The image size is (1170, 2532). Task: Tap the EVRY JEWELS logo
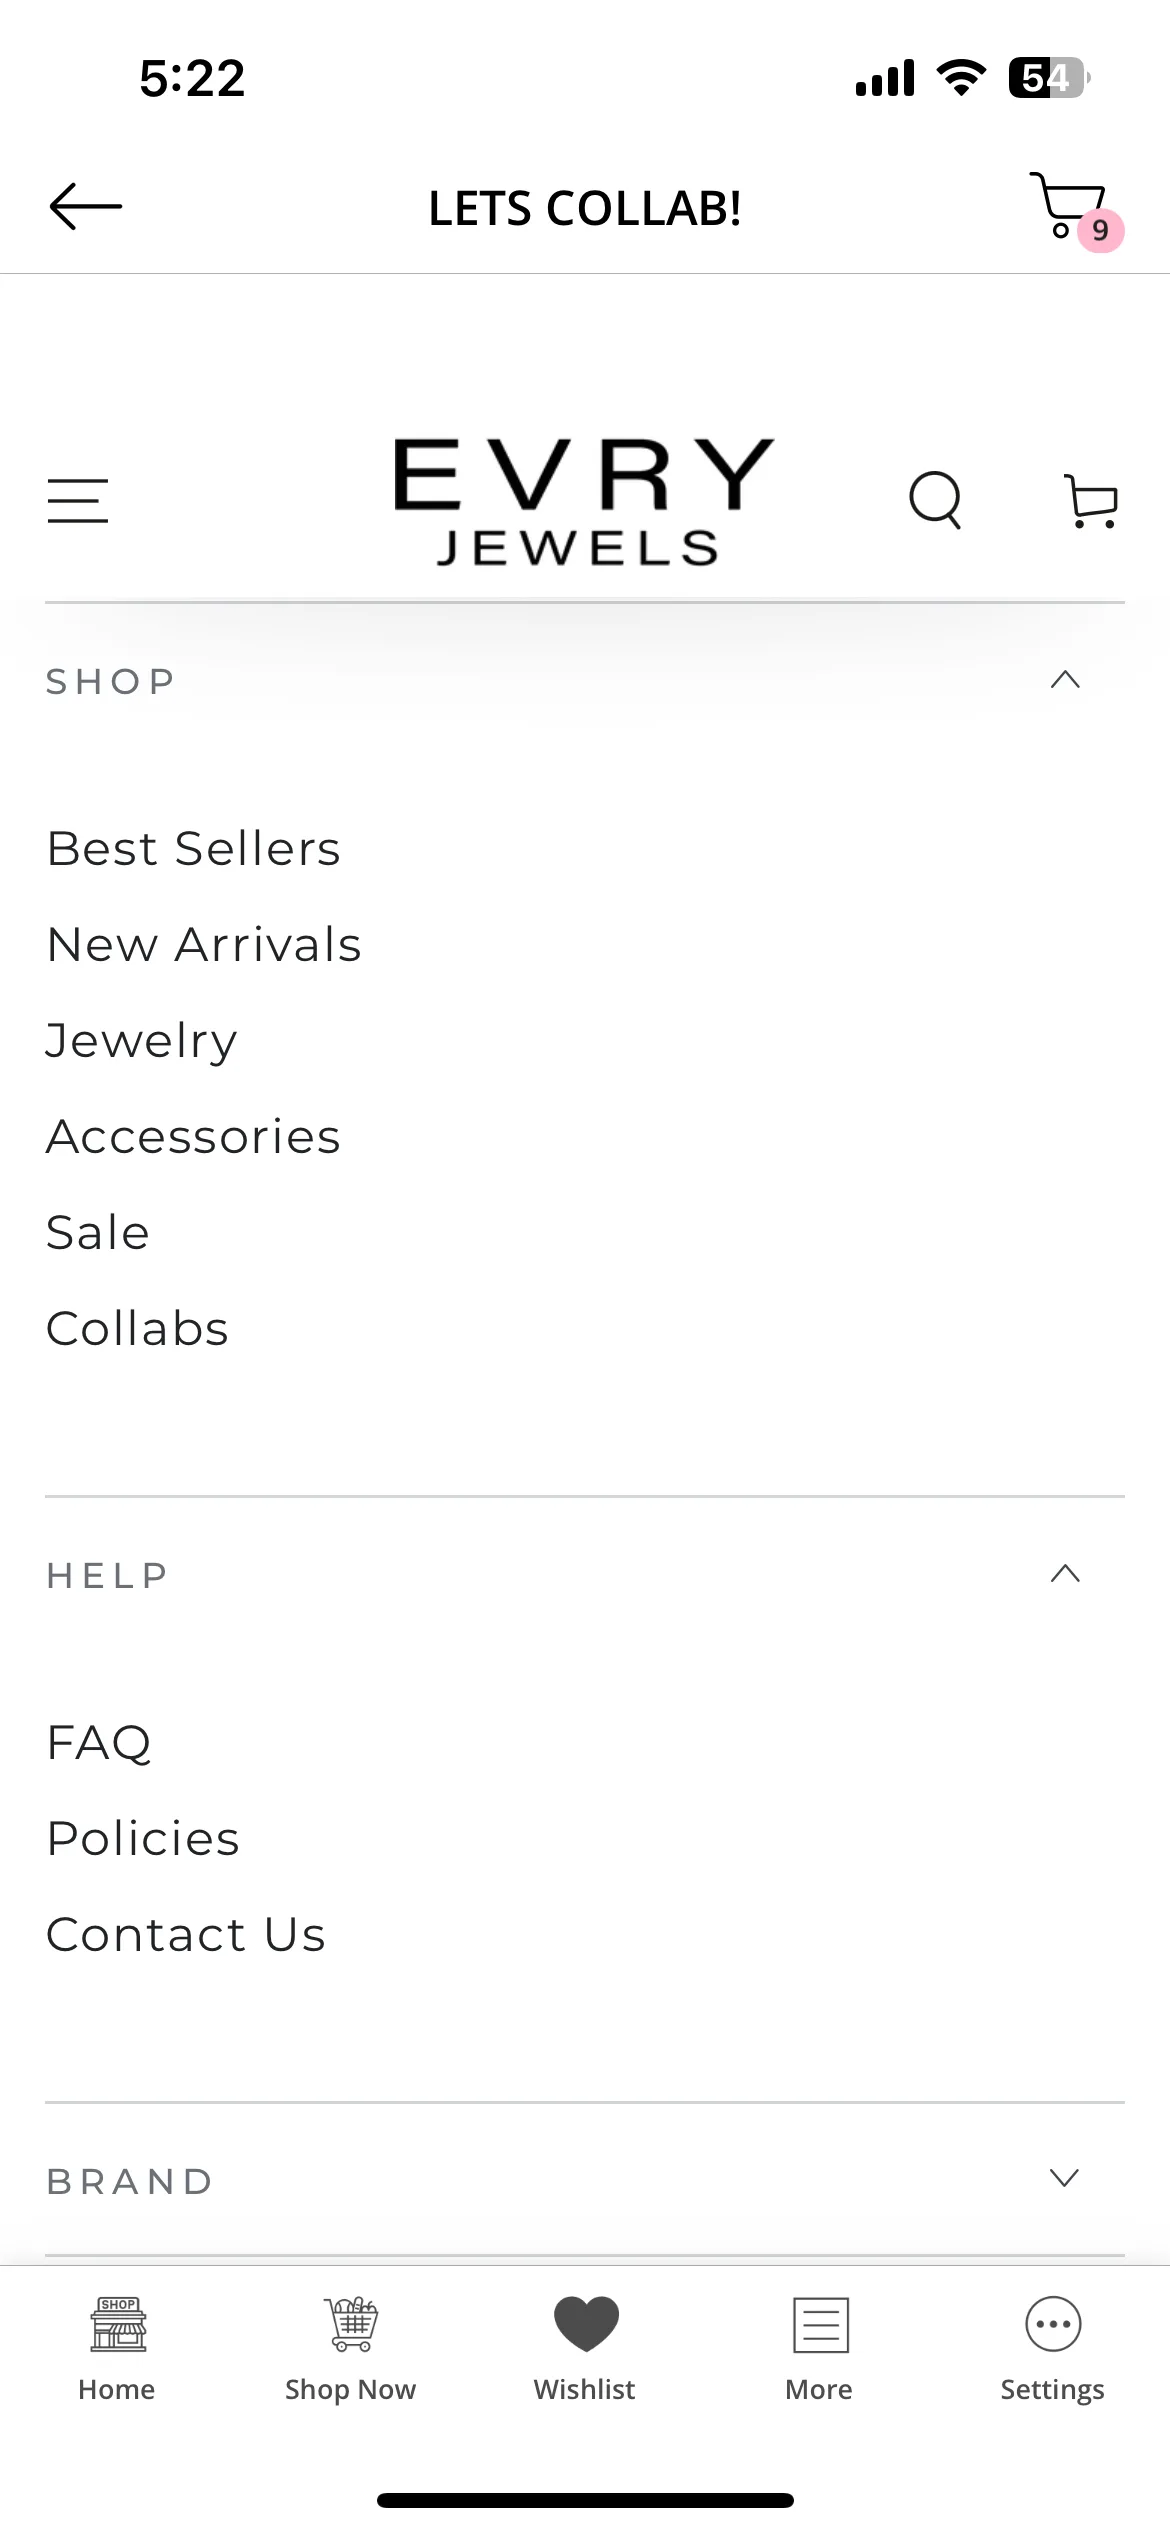(x=584, y=502)
